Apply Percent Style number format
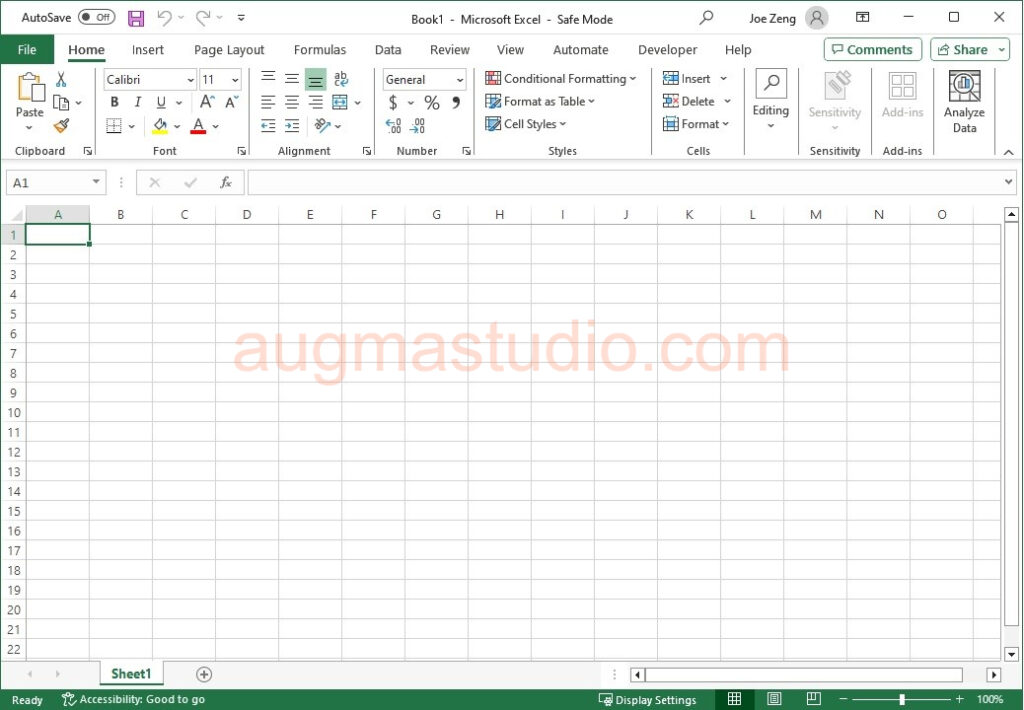Screen dimensions: 1024x710 pos(432,102)
